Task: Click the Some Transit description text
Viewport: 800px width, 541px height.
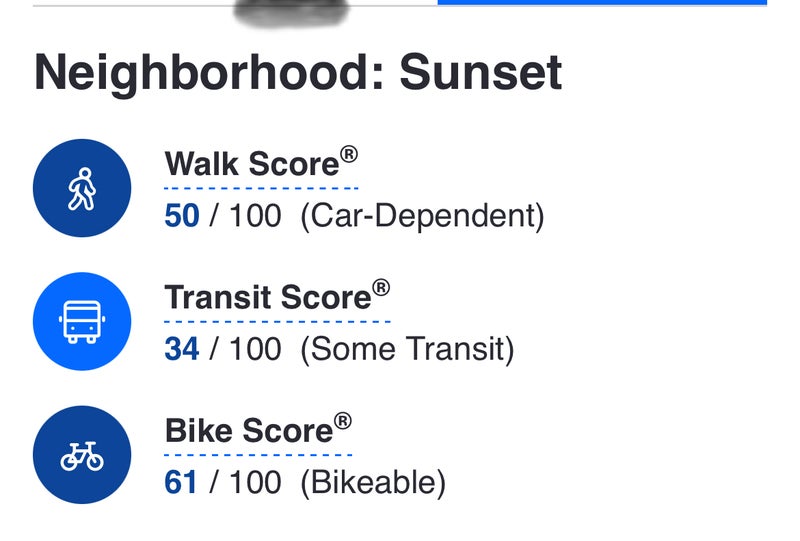Action: tap(407, 350)
